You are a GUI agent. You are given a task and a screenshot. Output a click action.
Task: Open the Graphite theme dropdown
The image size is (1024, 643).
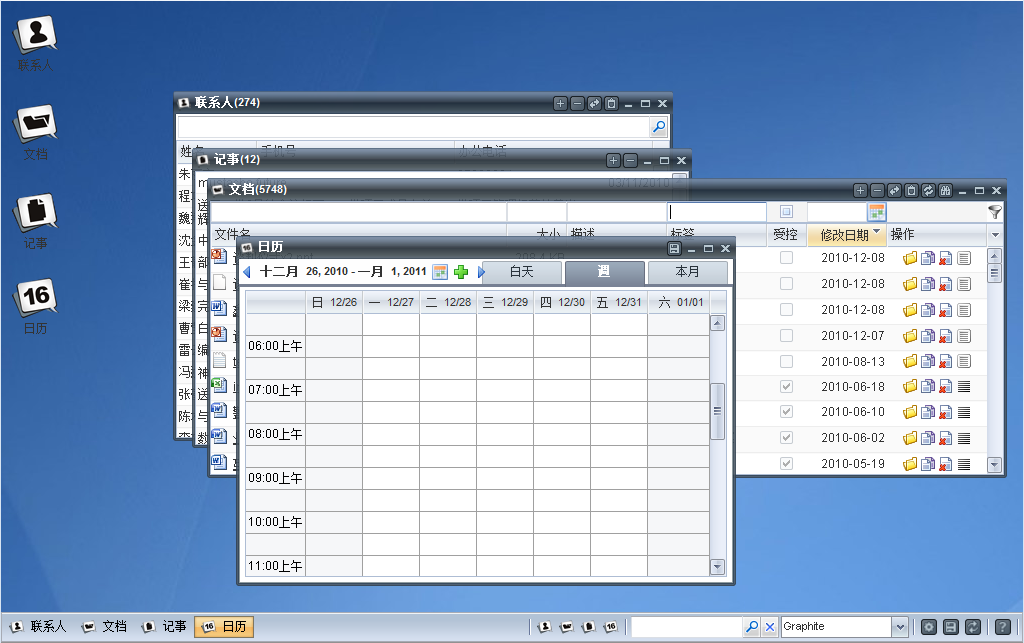click(x=900, y=627)
